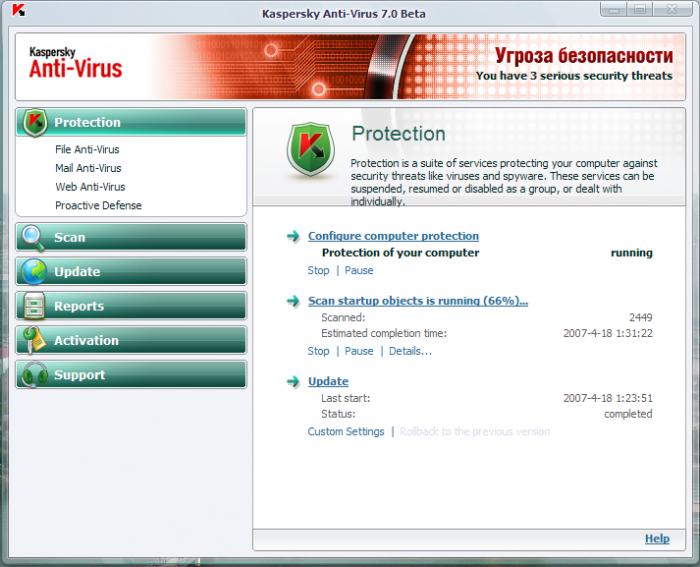The width and height of the screenshot is (700, 567).
Task: Open the Protection section
Action: [x=131, y=122]
